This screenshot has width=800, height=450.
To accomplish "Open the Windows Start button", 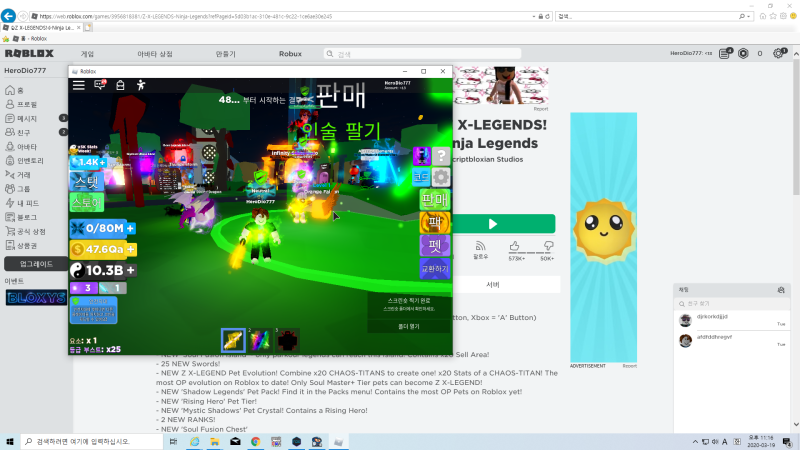I will [x=10, y=441].
